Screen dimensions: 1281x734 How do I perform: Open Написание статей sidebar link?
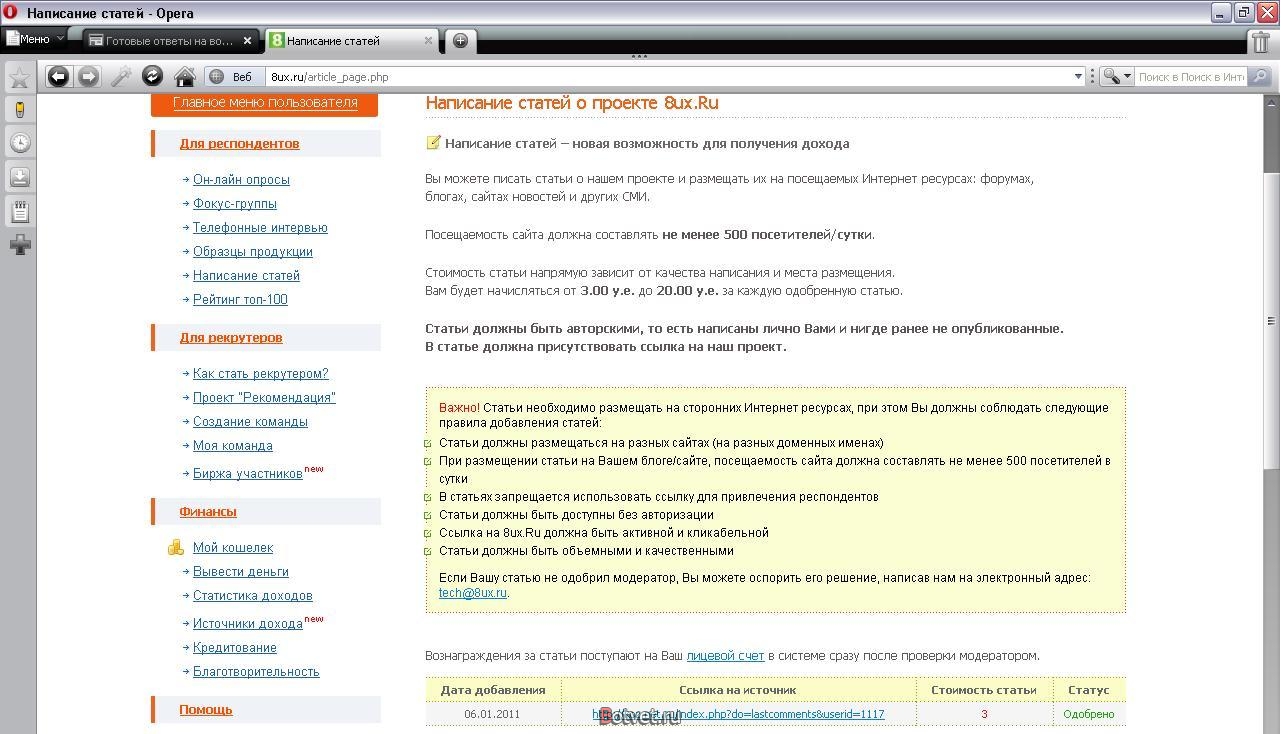246,276
